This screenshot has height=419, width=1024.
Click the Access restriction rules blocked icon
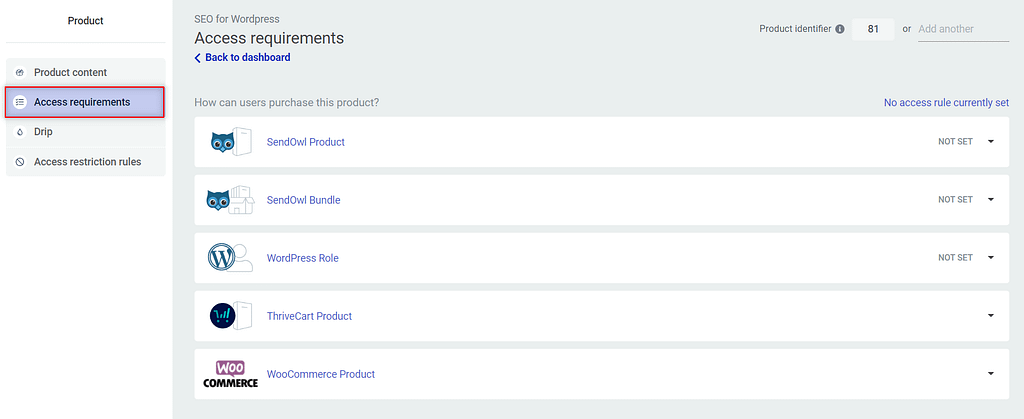pos(20,162)
